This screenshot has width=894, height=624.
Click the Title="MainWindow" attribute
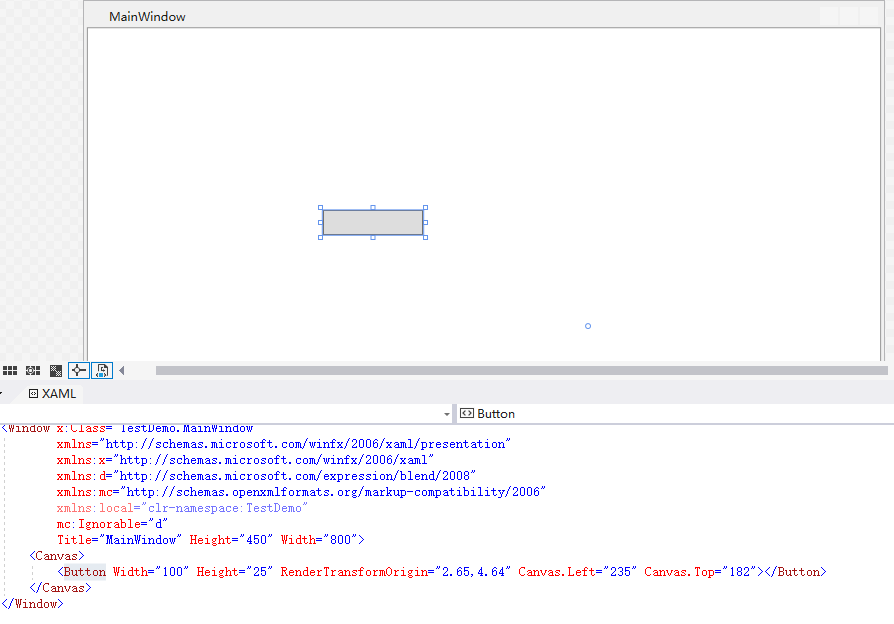tap(119, 540)
